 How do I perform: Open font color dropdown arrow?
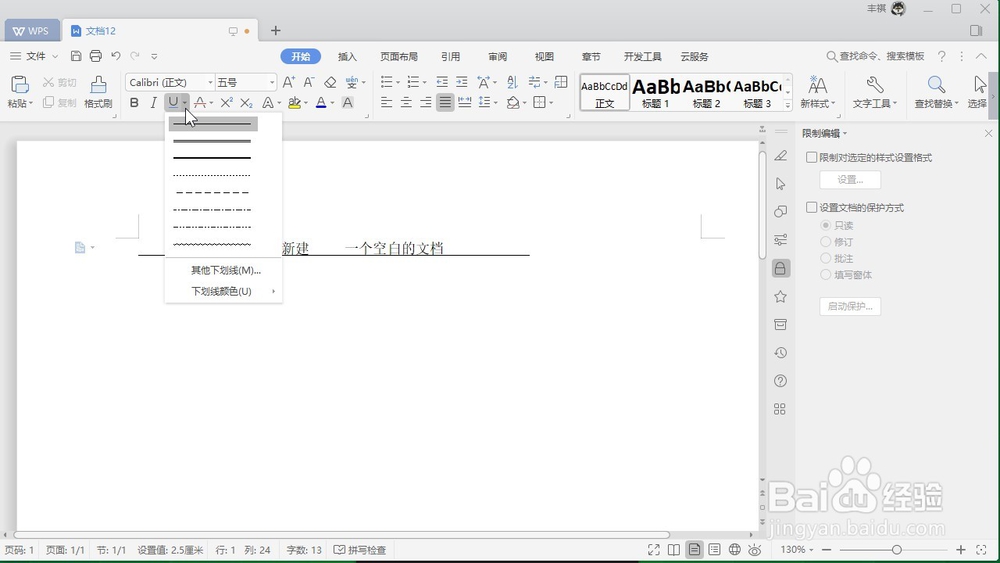tap(332, 103)
